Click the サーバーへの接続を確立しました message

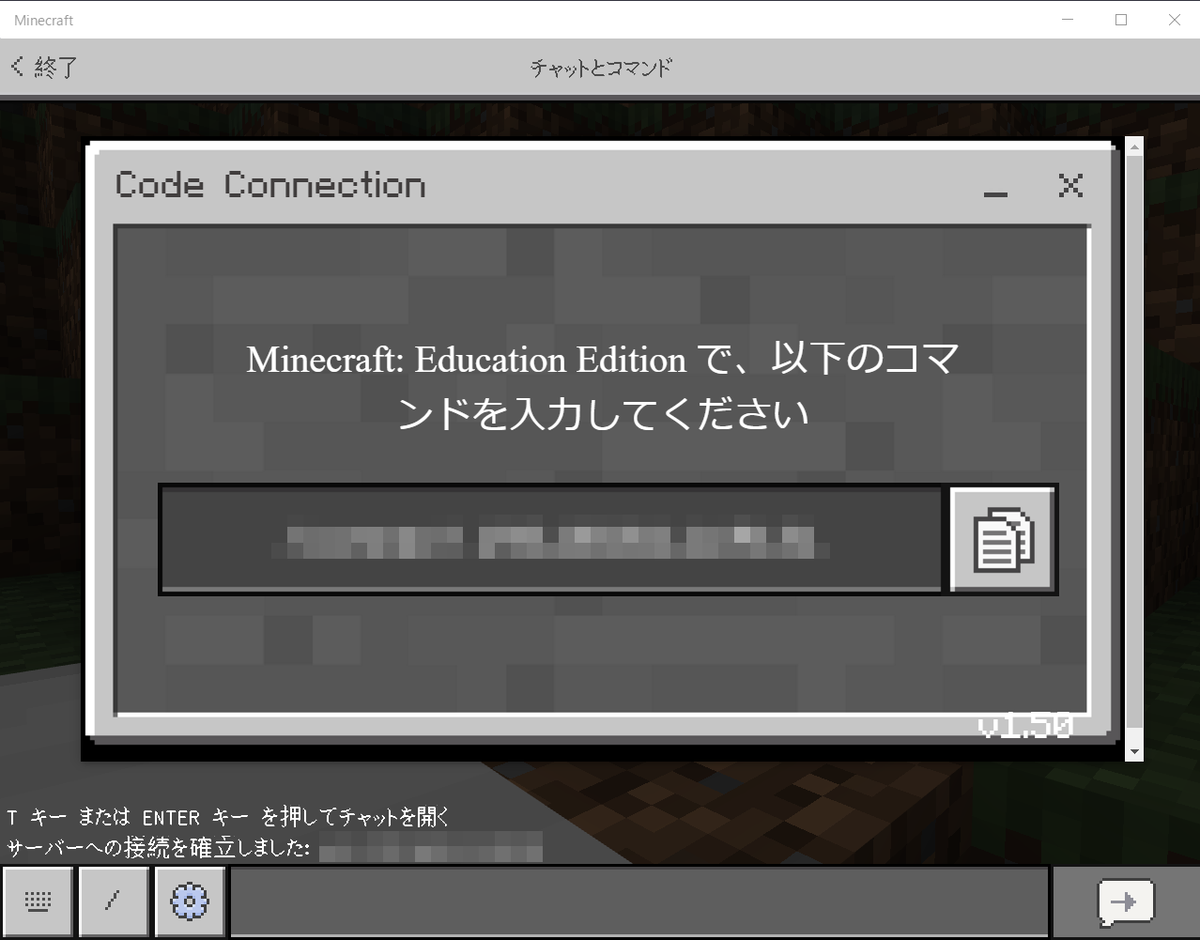(161, 849)
